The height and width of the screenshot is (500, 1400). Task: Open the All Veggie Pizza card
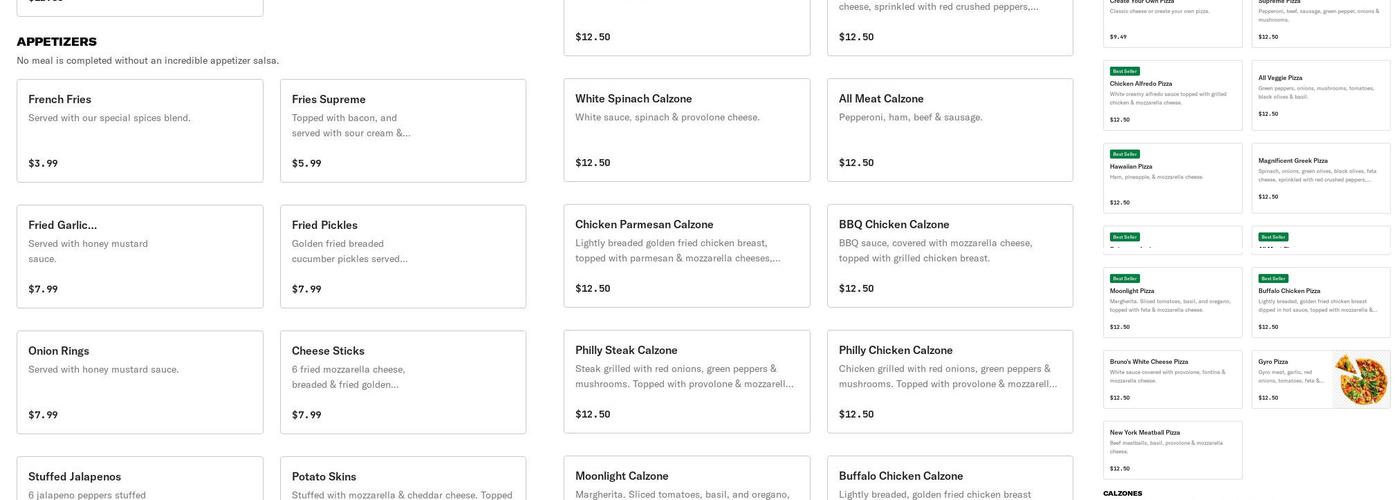[x=1320, y=95]
